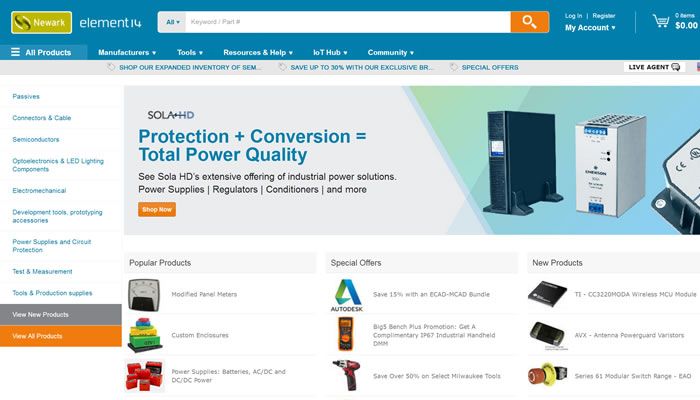Click the Milwaukee drill product image
700x400 pixels.
pos(346,375)
